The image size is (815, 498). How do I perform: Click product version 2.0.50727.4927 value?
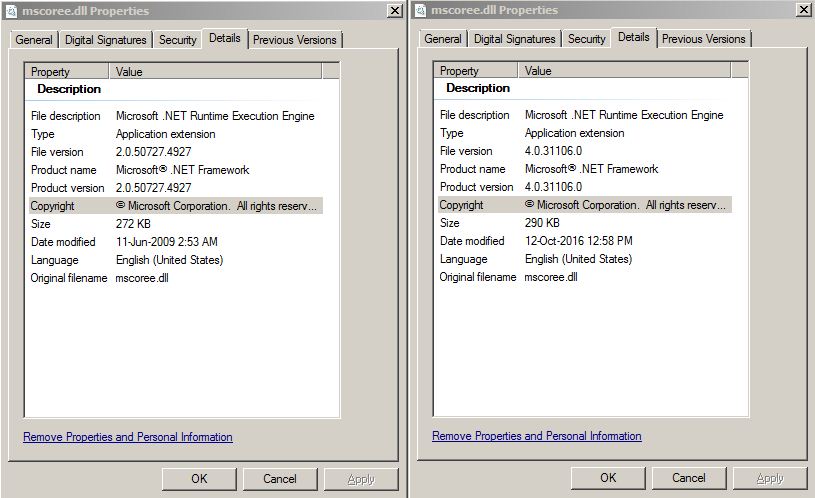click(x=153, y=188)
